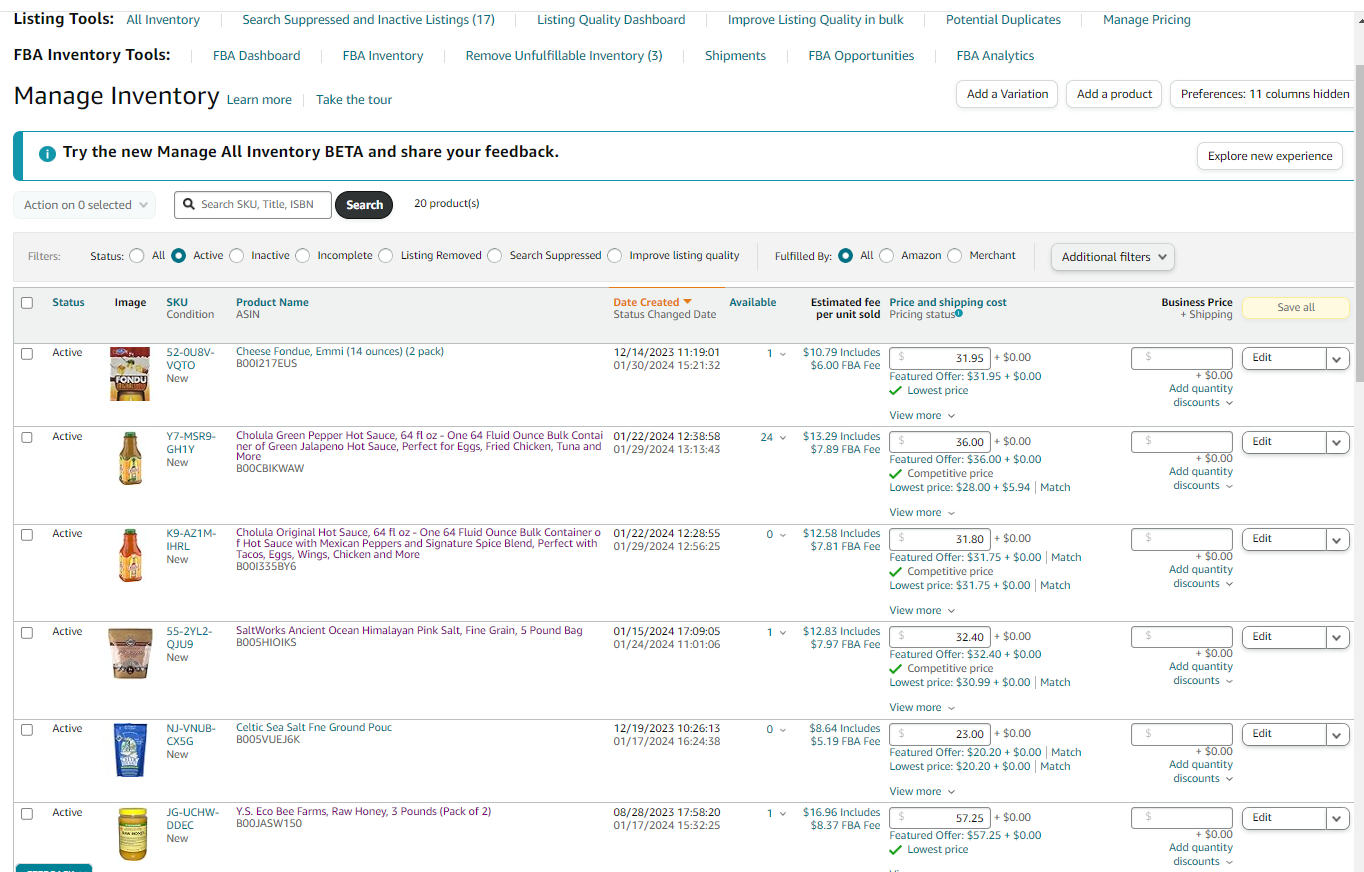The height and width of the screenshot is (872, 1364).
Task: Choose Amazon under Fulfilled By
Action: [x=886, y=256]
